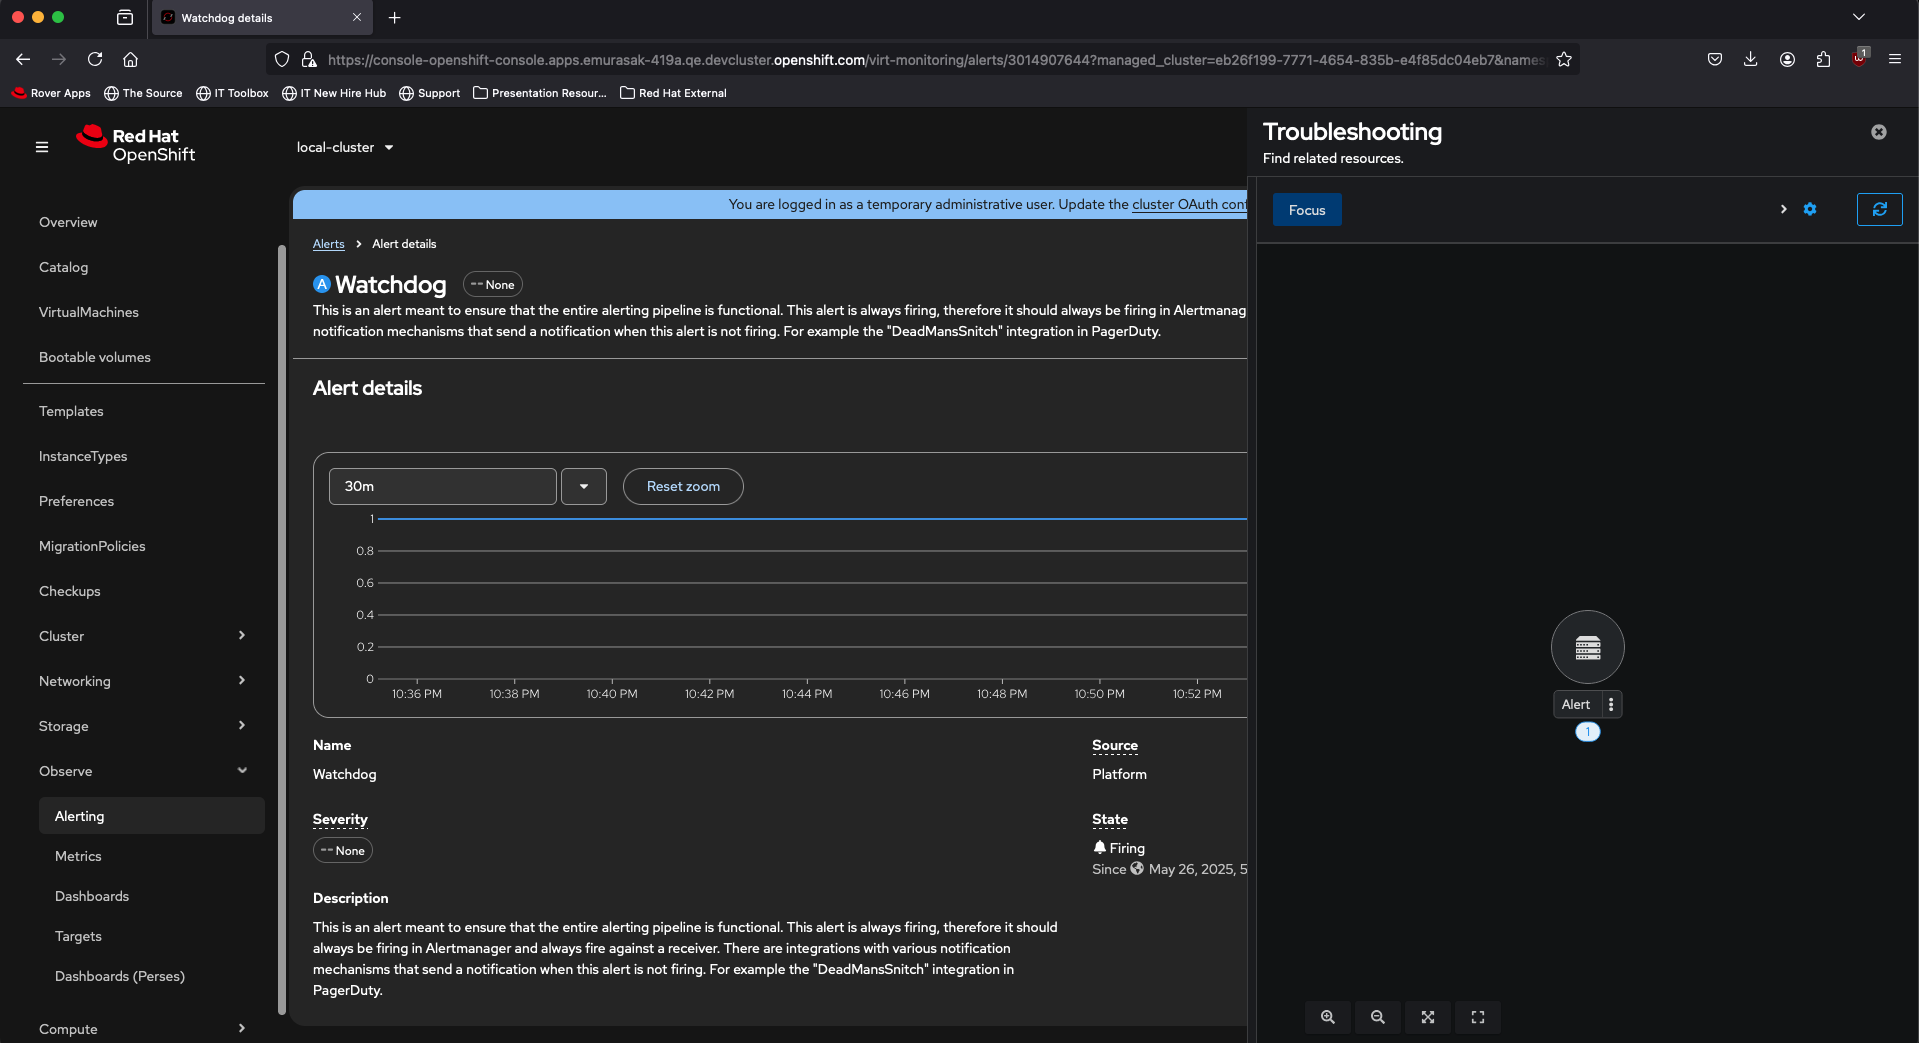Viewport: 1919px width, 1043px height.
Task: Click the reset view icon in topology
Action: coord(1477,1017)
